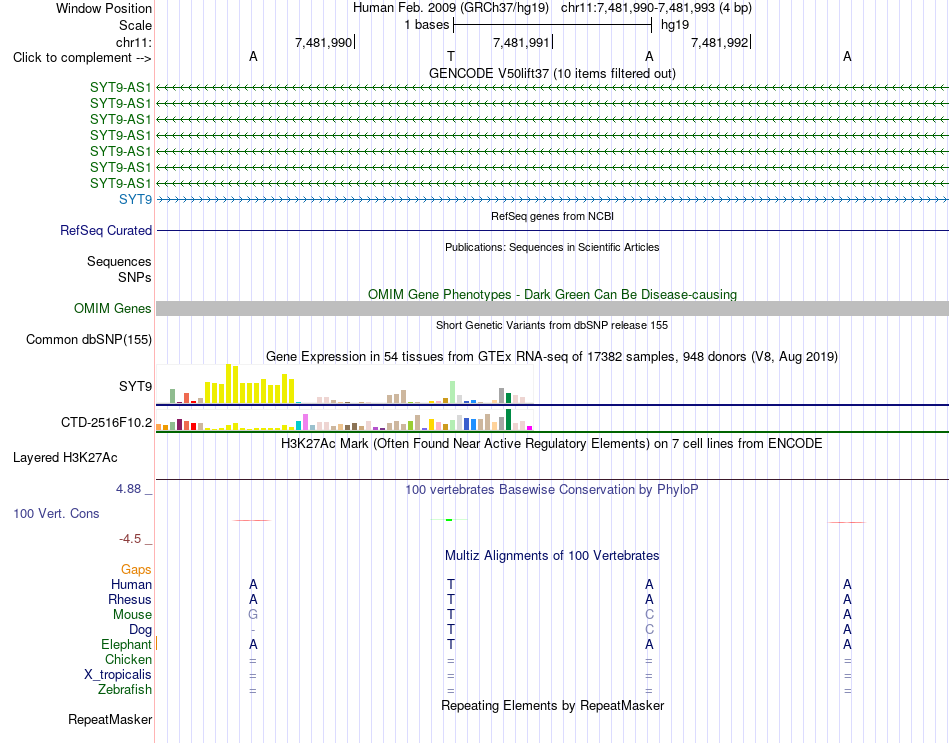Open Short Genetic Variants from dbSNP release 155
The height and width of the screenshot is (743, 950).
[x=552, y=325]
